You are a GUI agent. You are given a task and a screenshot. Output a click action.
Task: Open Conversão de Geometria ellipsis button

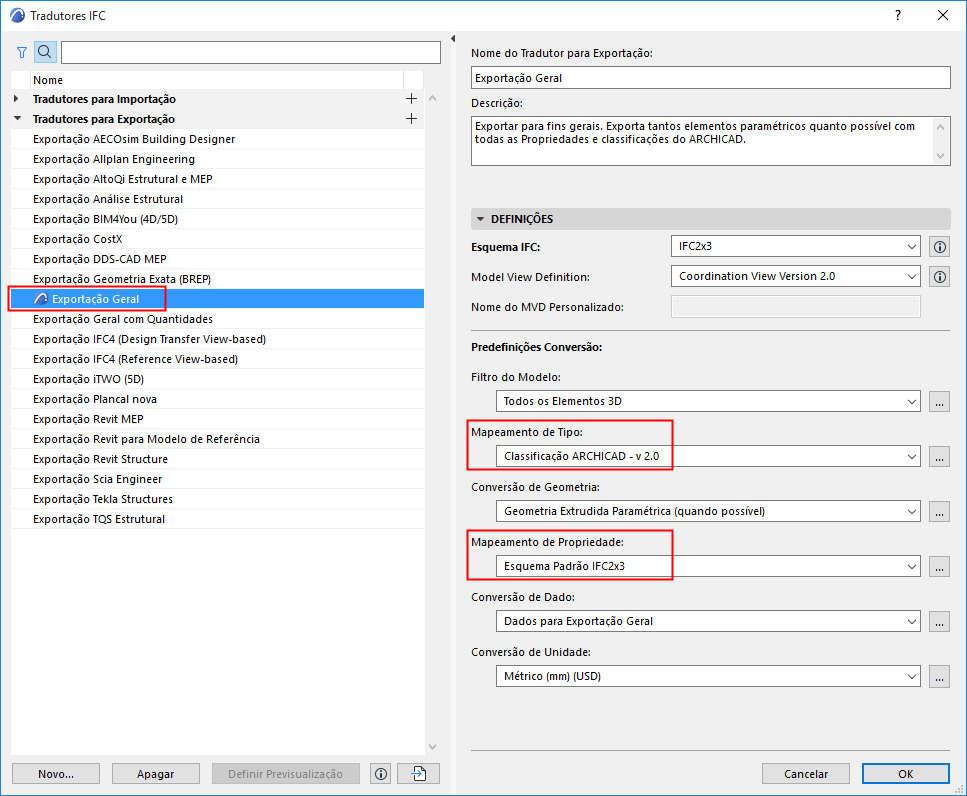pyautogui.click(x=939, y=511)
